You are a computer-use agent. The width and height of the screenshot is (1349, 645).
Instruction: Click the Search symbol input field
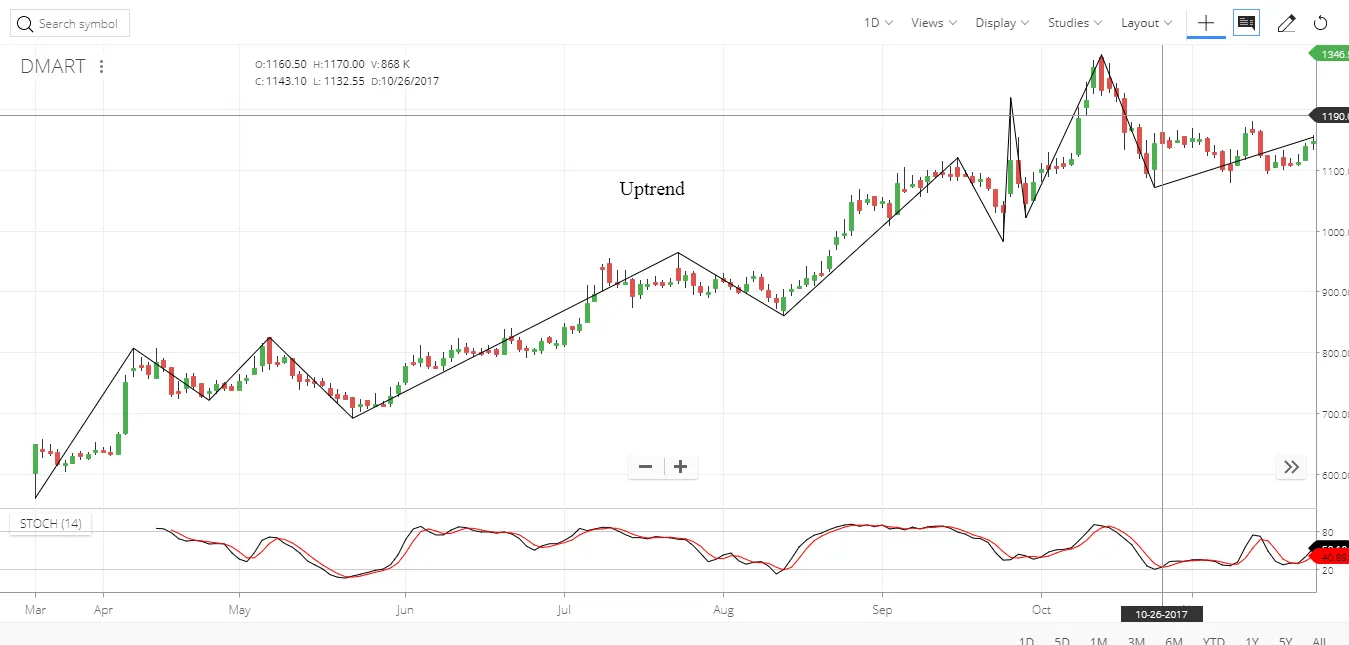click(78, 24)
